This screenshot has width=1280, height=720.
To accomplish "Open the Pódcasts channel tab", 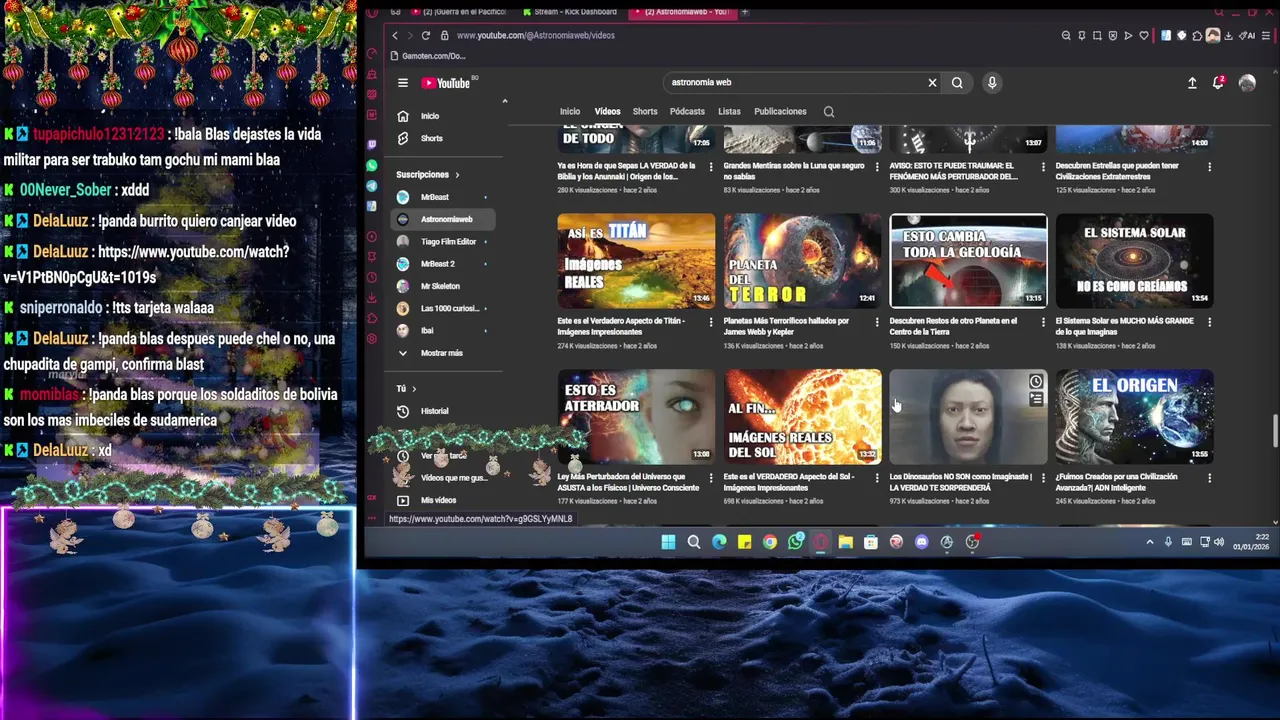I will tap(687, 112).
